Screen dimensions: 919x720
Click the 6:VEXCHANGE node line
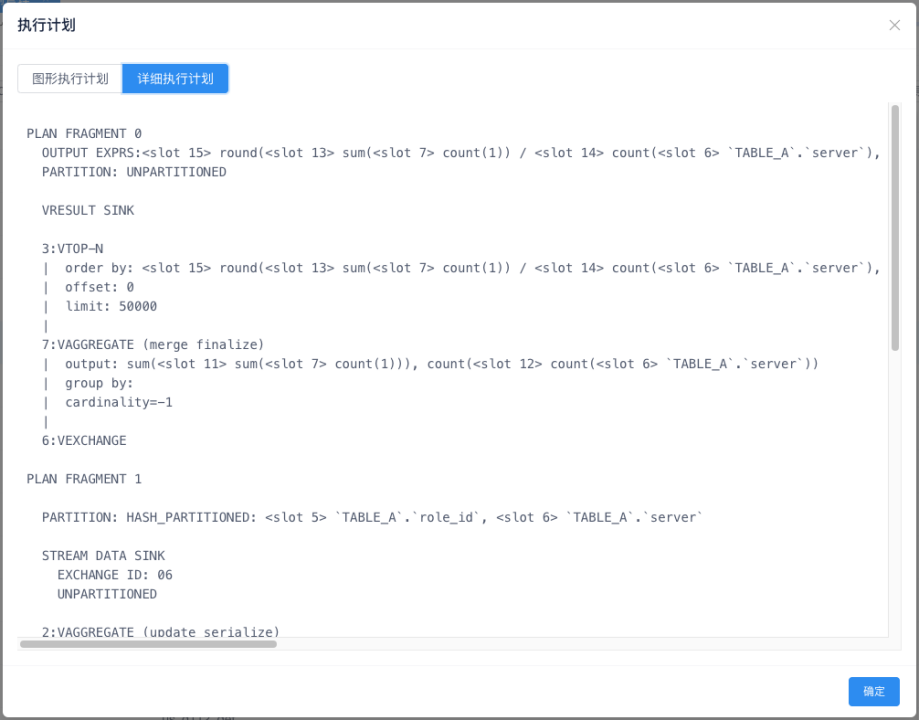(84, 440)
